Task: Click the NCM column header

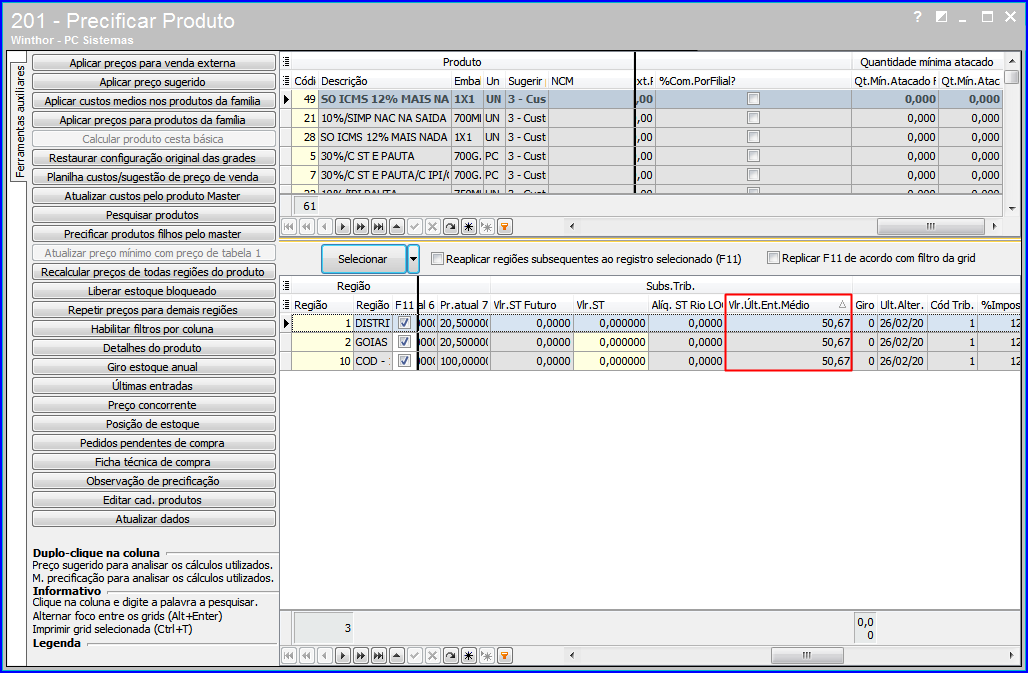Action: coord(591,81)
